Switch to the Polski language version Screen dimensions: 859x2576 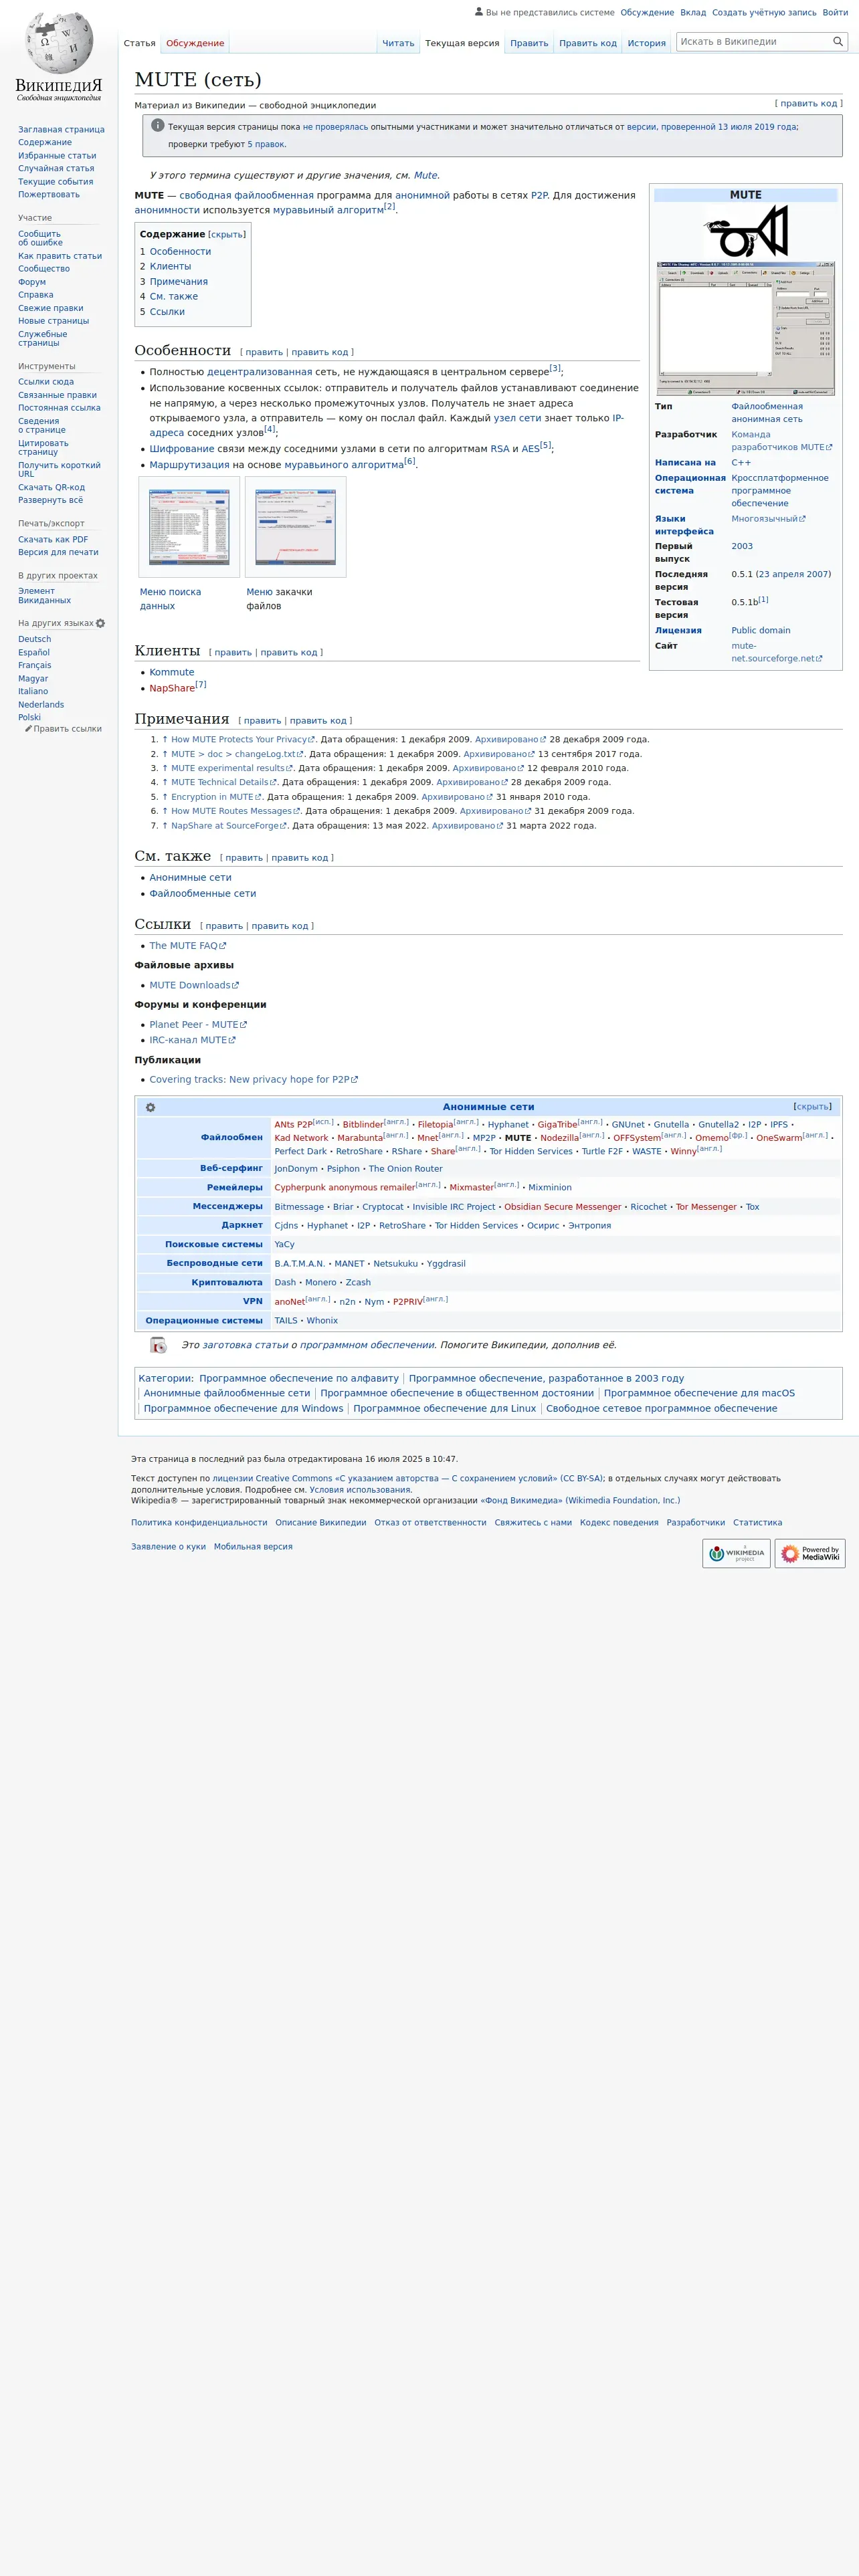coord(29,717)
